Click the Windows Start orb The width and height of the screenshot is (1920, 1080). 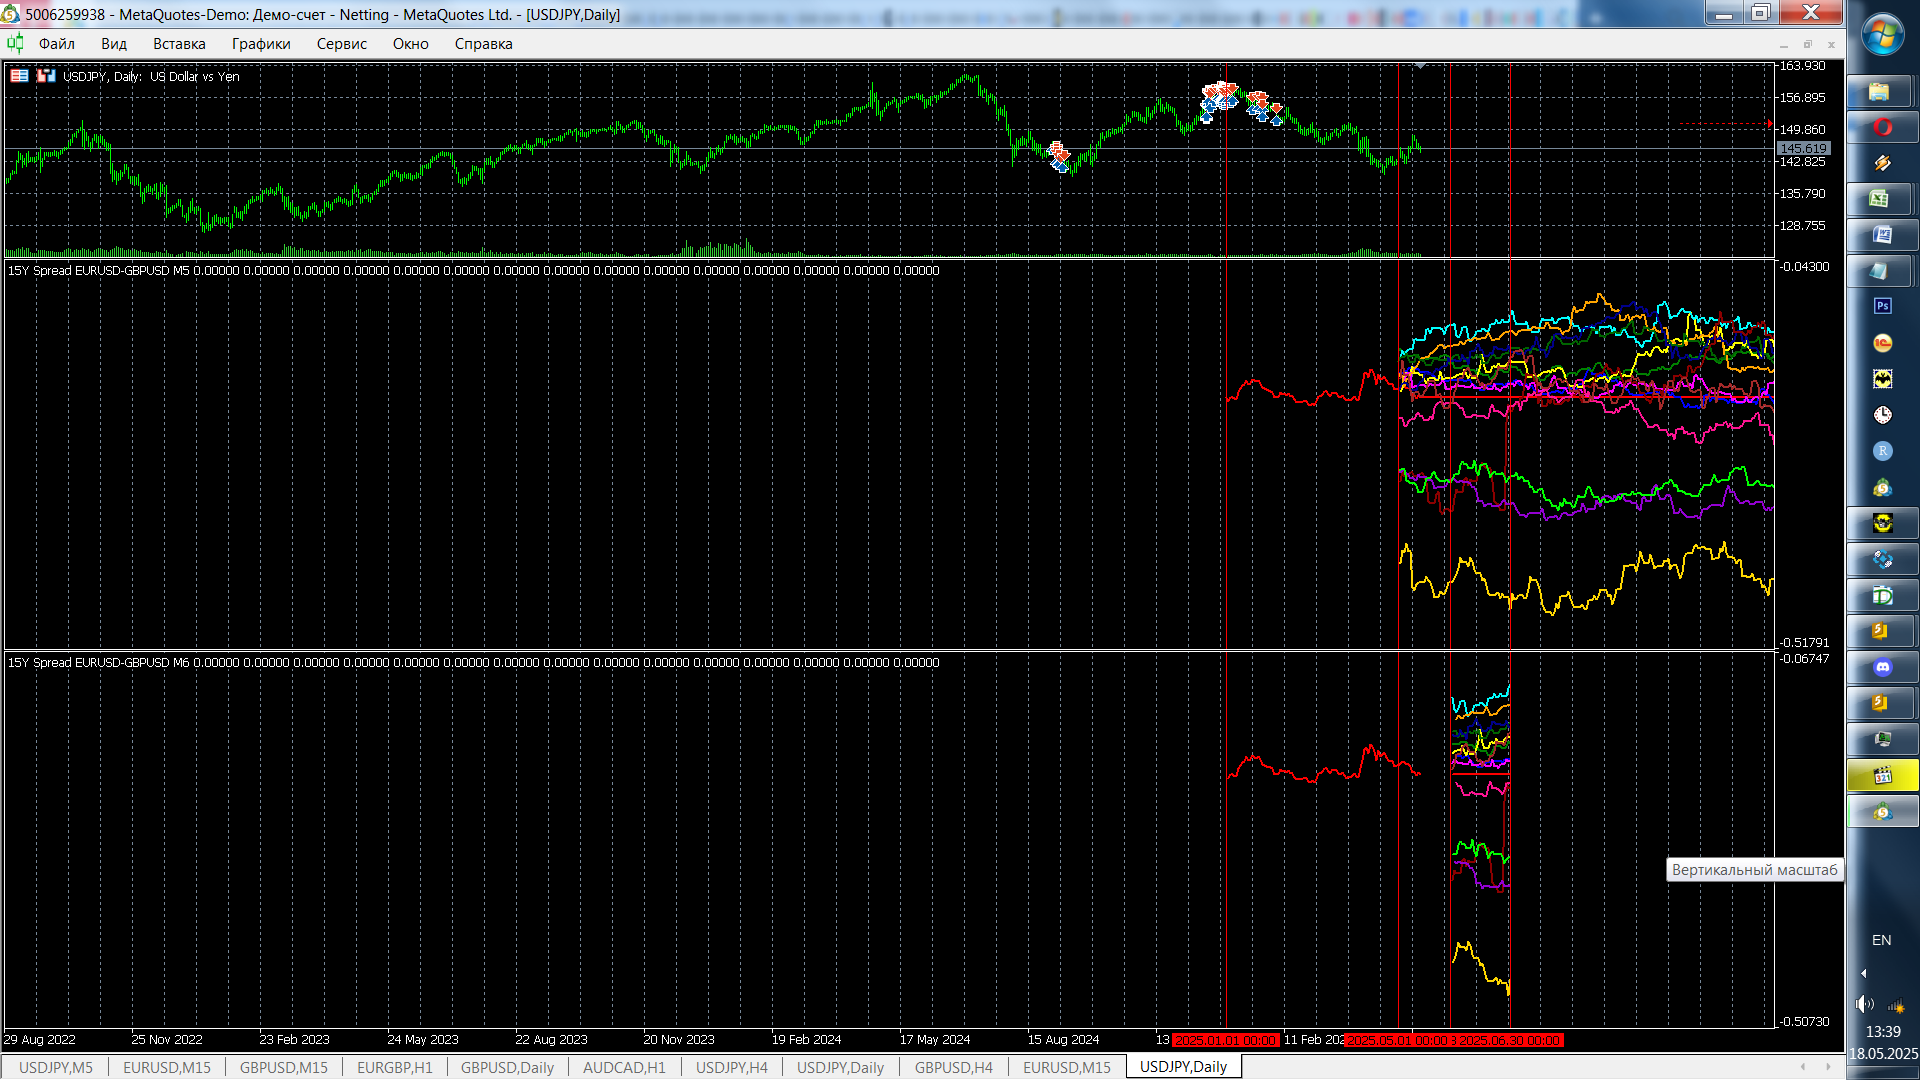1882,36
